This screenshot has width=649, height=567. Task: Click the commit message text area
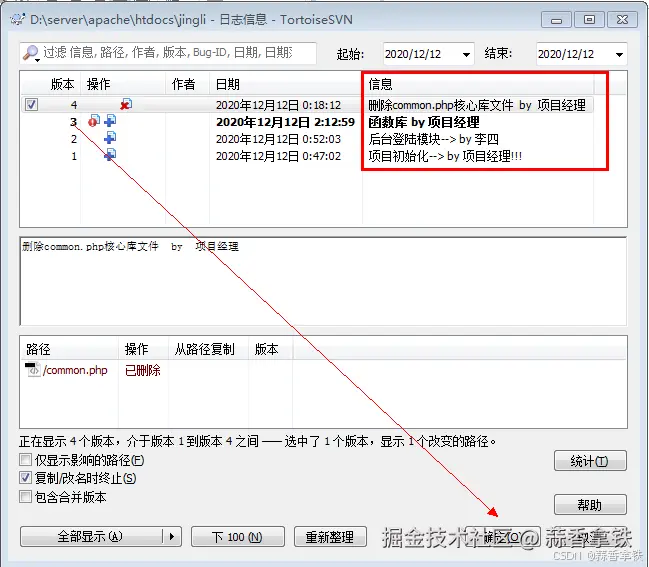click(323, 281)
